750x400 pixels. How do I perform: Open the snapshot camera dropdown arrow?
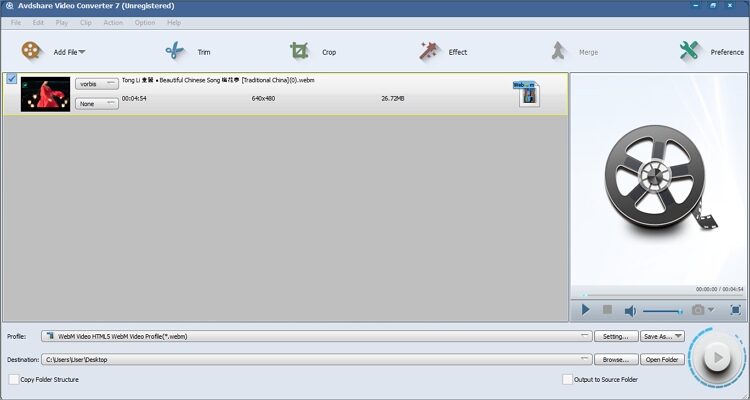pyautogui.click(x=711, y=310)
